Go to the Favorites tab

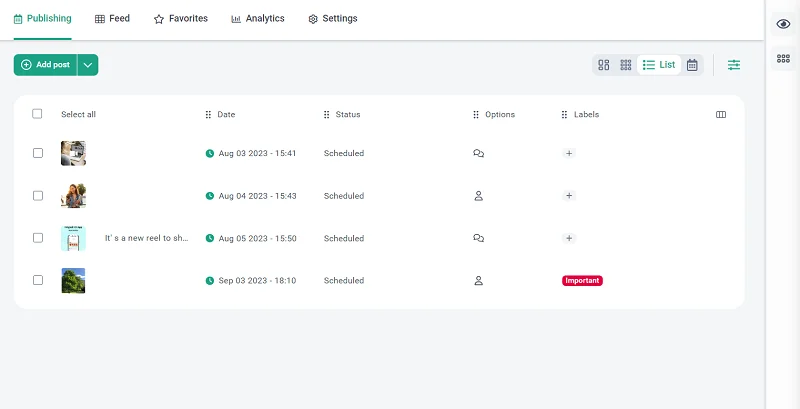click(x=181, y=19)
